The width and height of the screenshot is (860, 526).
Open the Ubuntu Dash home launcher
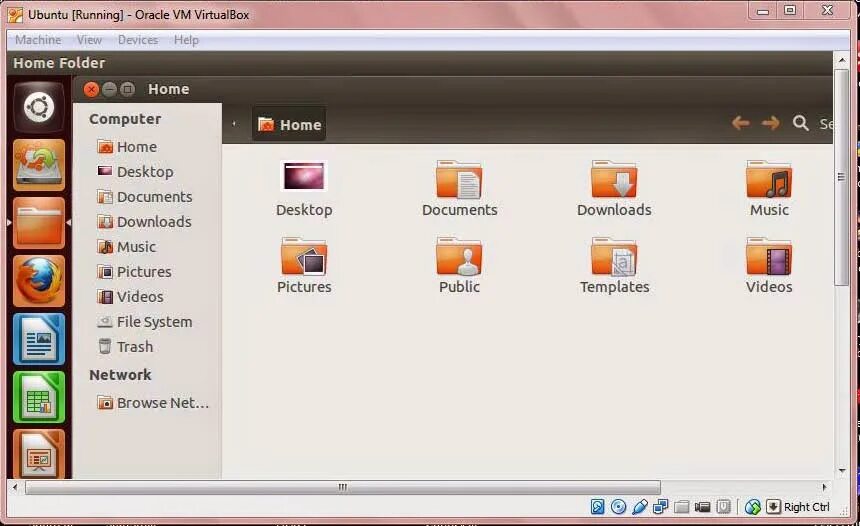tap(38, 106)
